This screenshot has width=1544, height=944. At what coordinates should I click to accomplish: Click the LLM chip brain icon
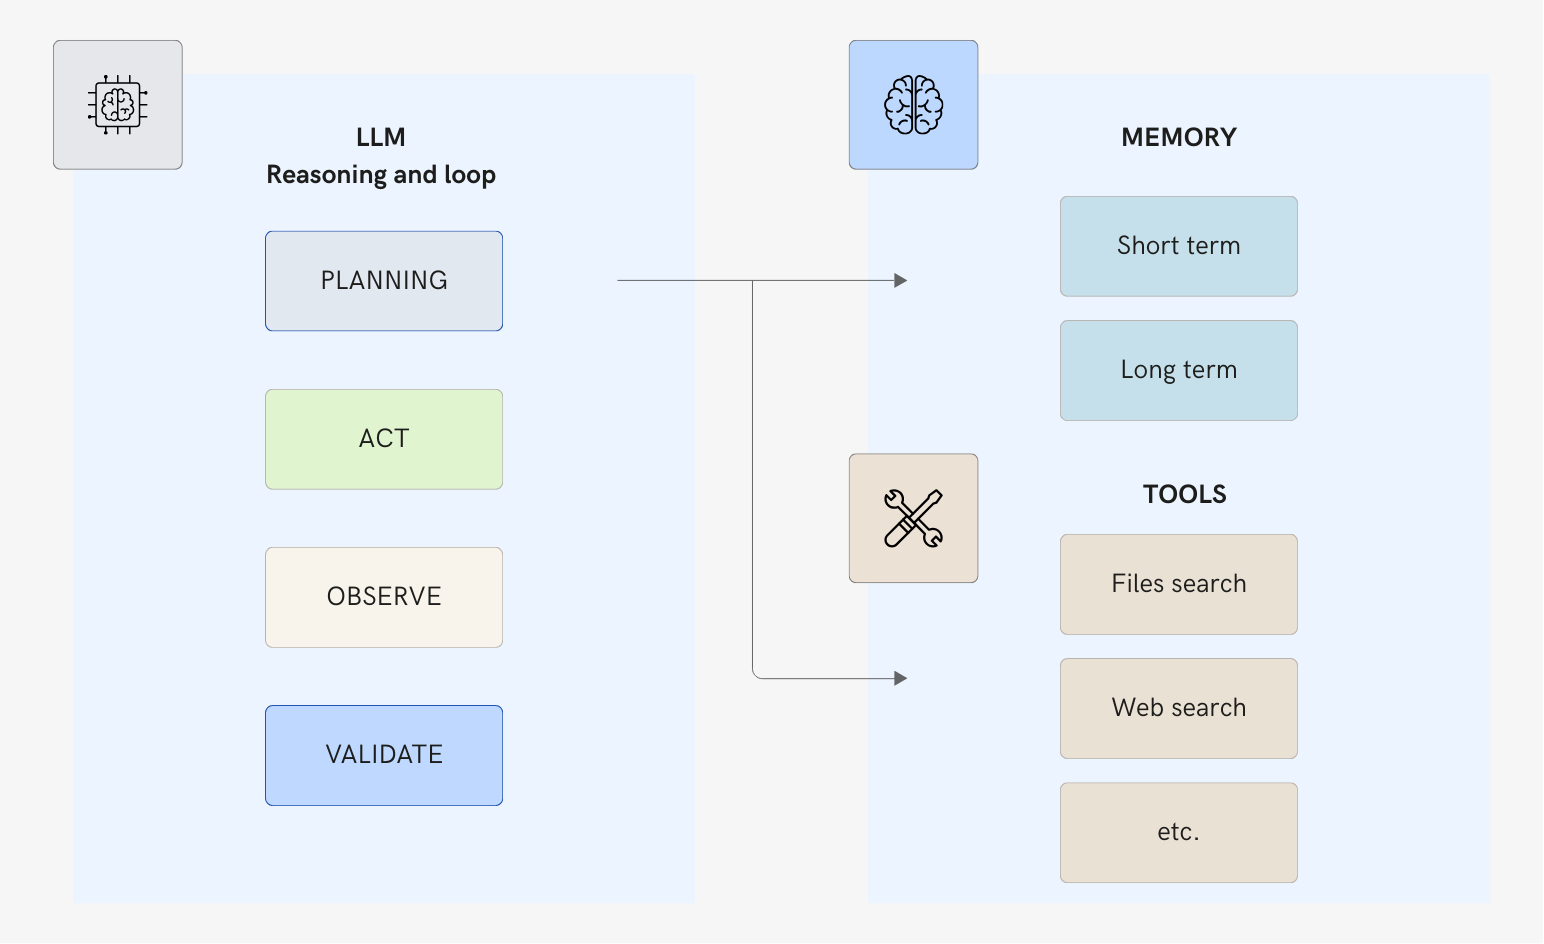(x=118, y=105)
